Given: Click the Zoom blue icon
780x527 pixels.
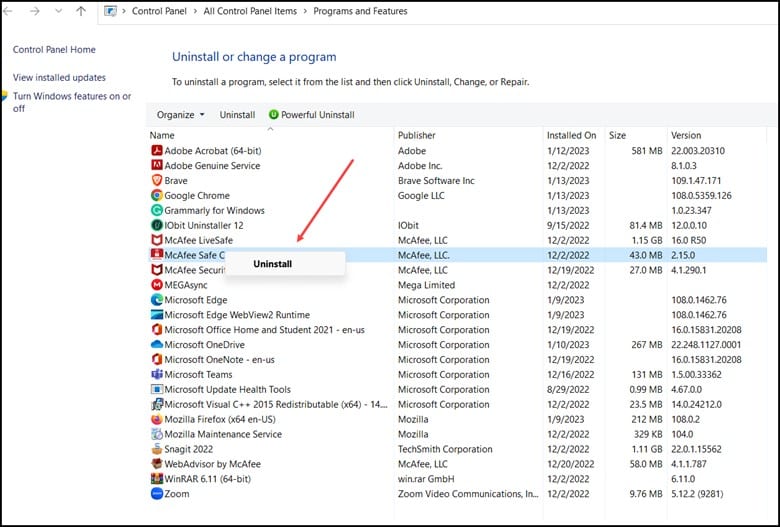Looking at the screenshot, I should [x=157, y=494].
